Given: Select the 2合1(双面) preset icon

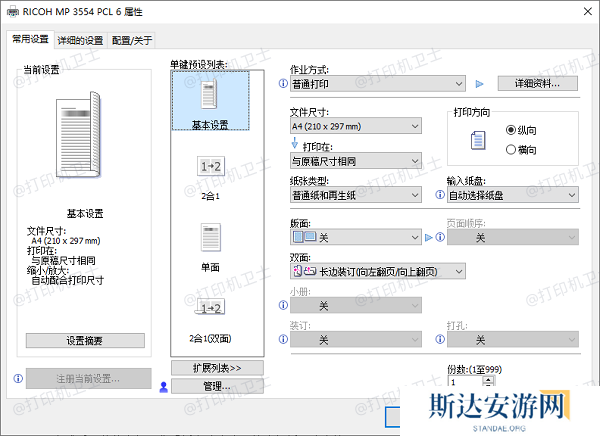Looking at the screenshot, I should [210, 307].
